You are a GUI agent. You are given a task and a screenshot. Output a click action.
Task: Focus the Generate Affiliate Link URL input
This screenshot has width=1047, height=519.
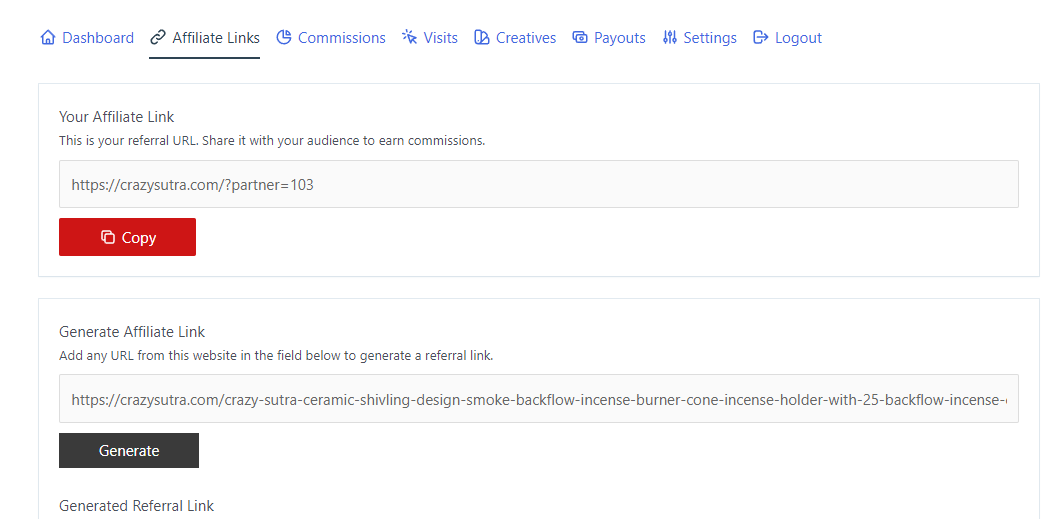538,399
